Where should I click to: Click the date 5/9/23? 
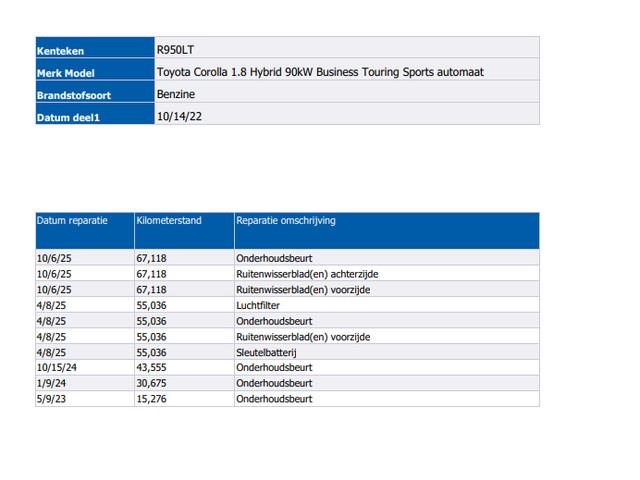click(51, 399)
